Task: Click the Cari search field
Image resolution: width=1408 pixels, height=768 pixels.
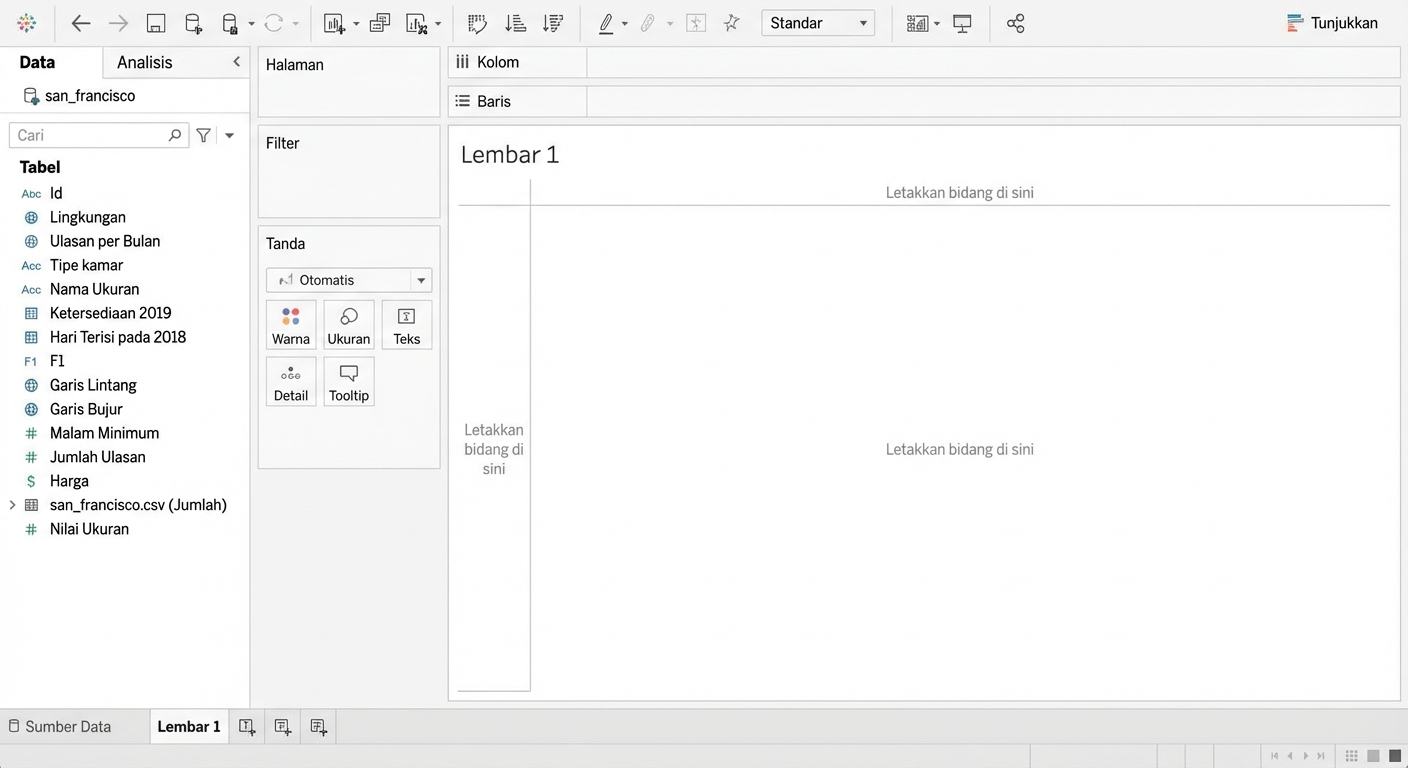Action: pos(90,135)
